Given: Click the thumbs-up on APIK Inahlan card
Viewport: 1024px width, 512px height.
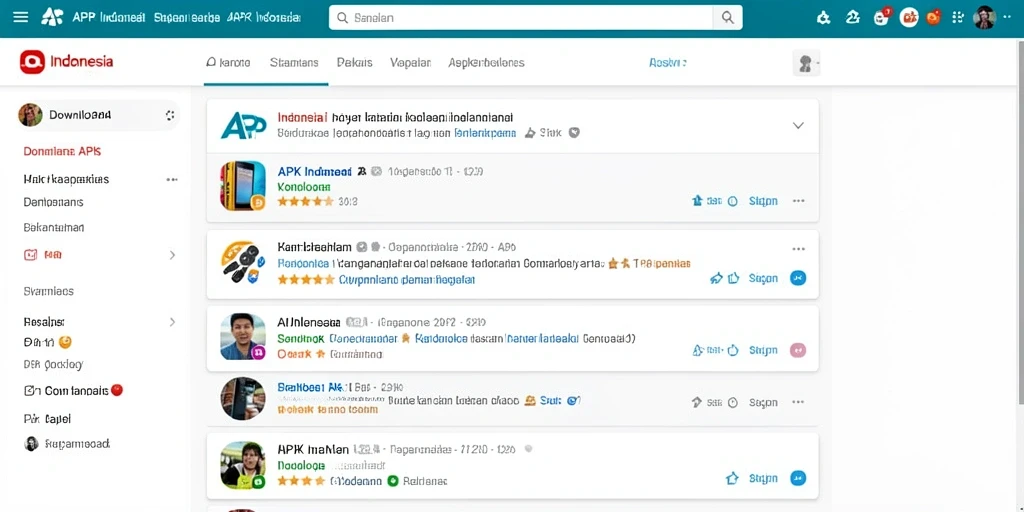Looking at the screenshot, I should 733,479.
